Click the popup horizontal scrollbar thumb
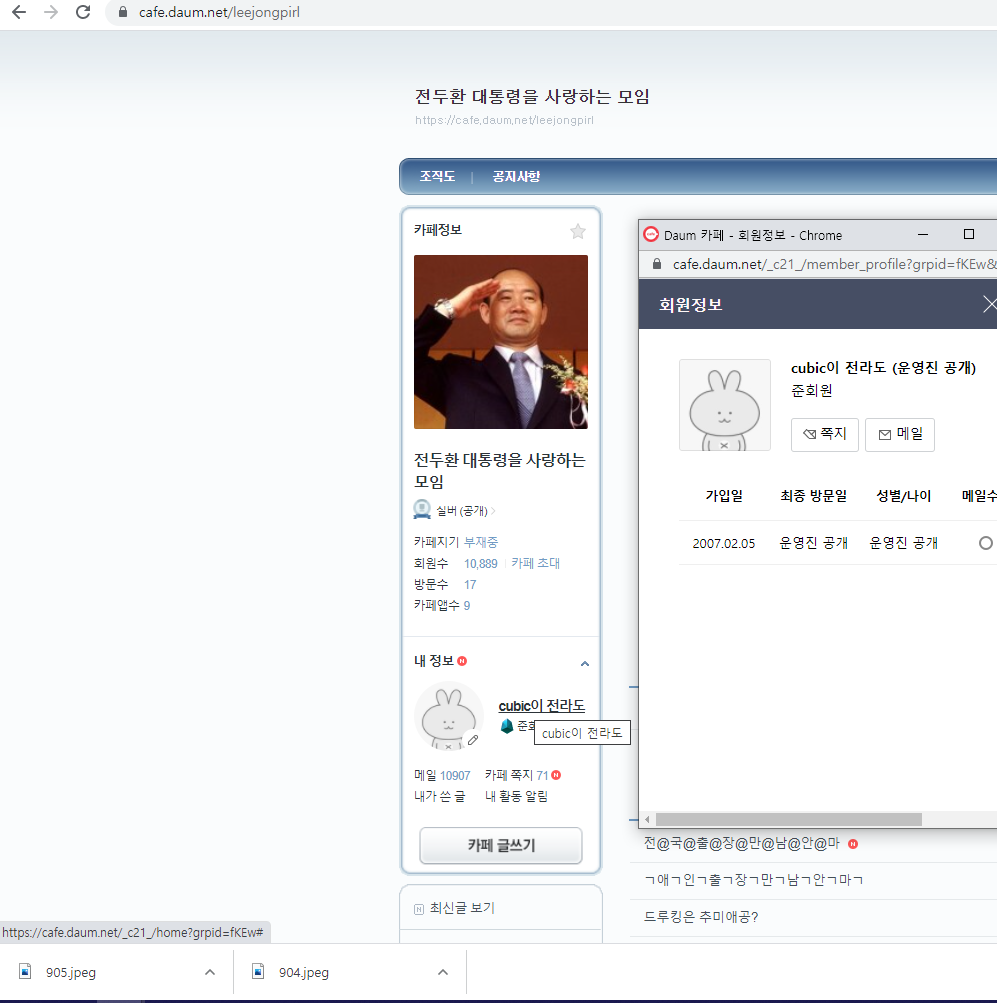The height and width of the screenshot is (1003, 997). (787, 819)
